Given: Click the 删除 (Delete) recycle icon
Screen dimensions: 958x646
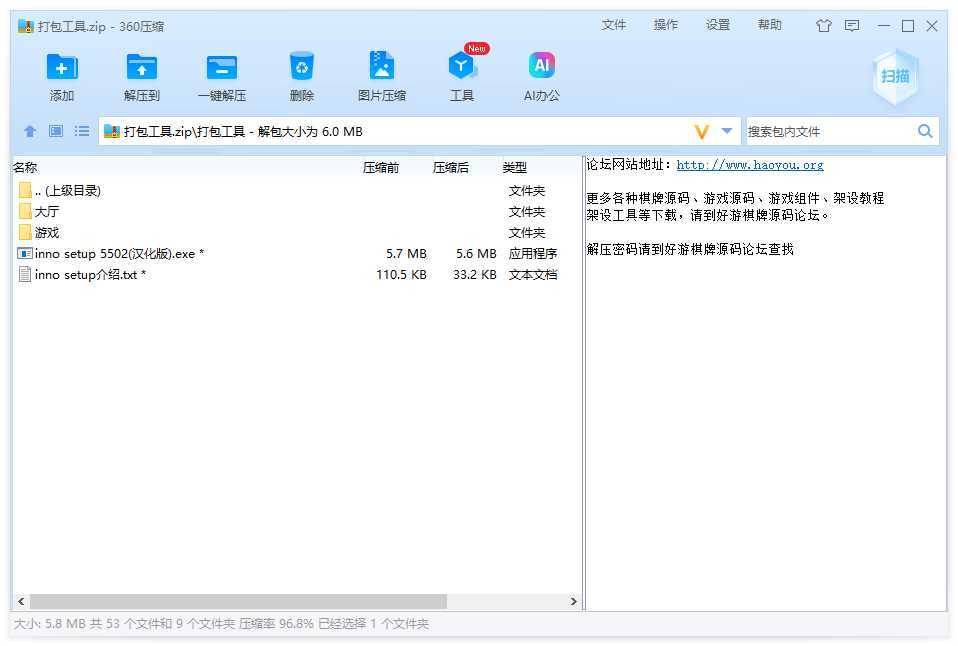Looking at the screenshot, I should (x=301, y=67).
